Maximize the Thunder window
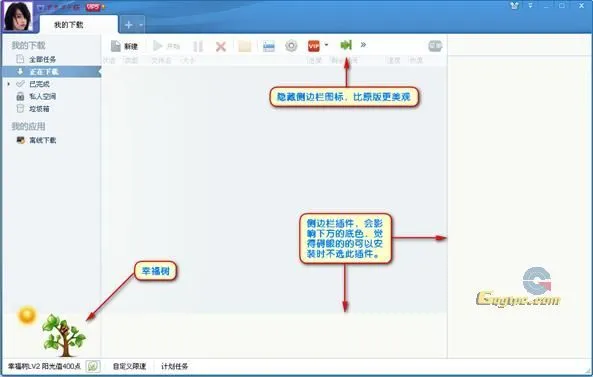Screen dimensions: 593x377 point(562,5)
